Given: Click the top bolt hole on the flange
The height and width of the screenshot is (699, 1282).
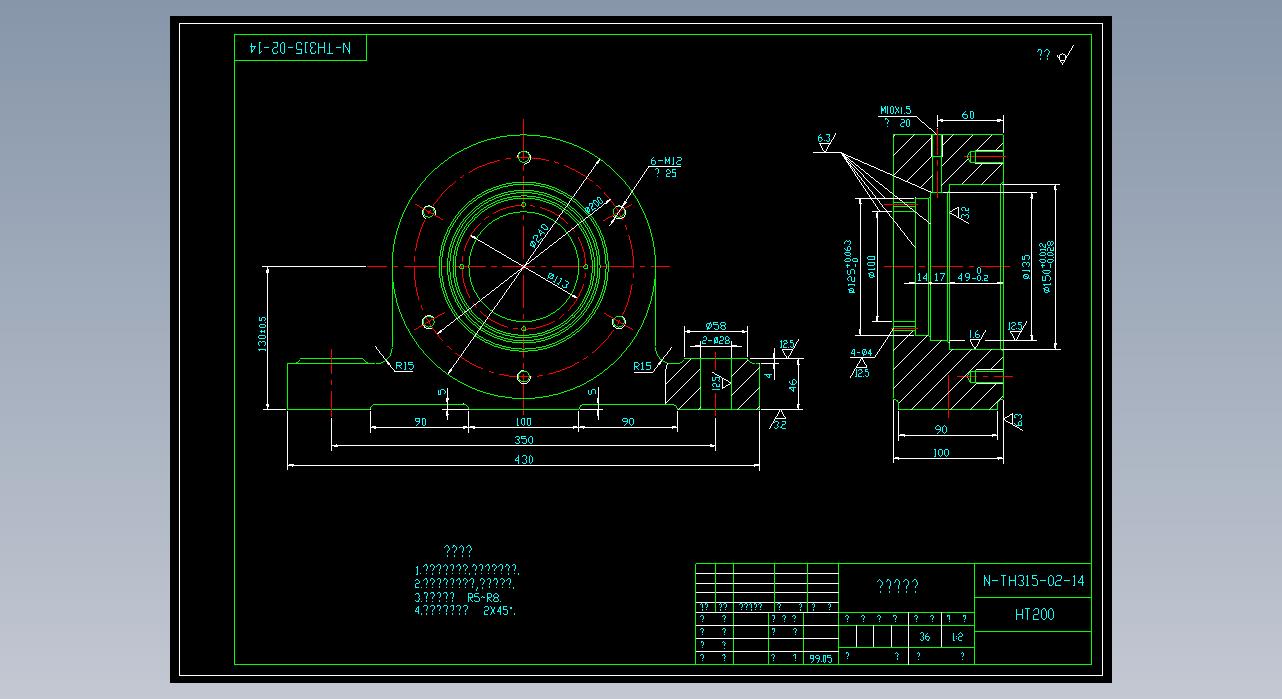Looking at the screenshot, I should [524, 157].
